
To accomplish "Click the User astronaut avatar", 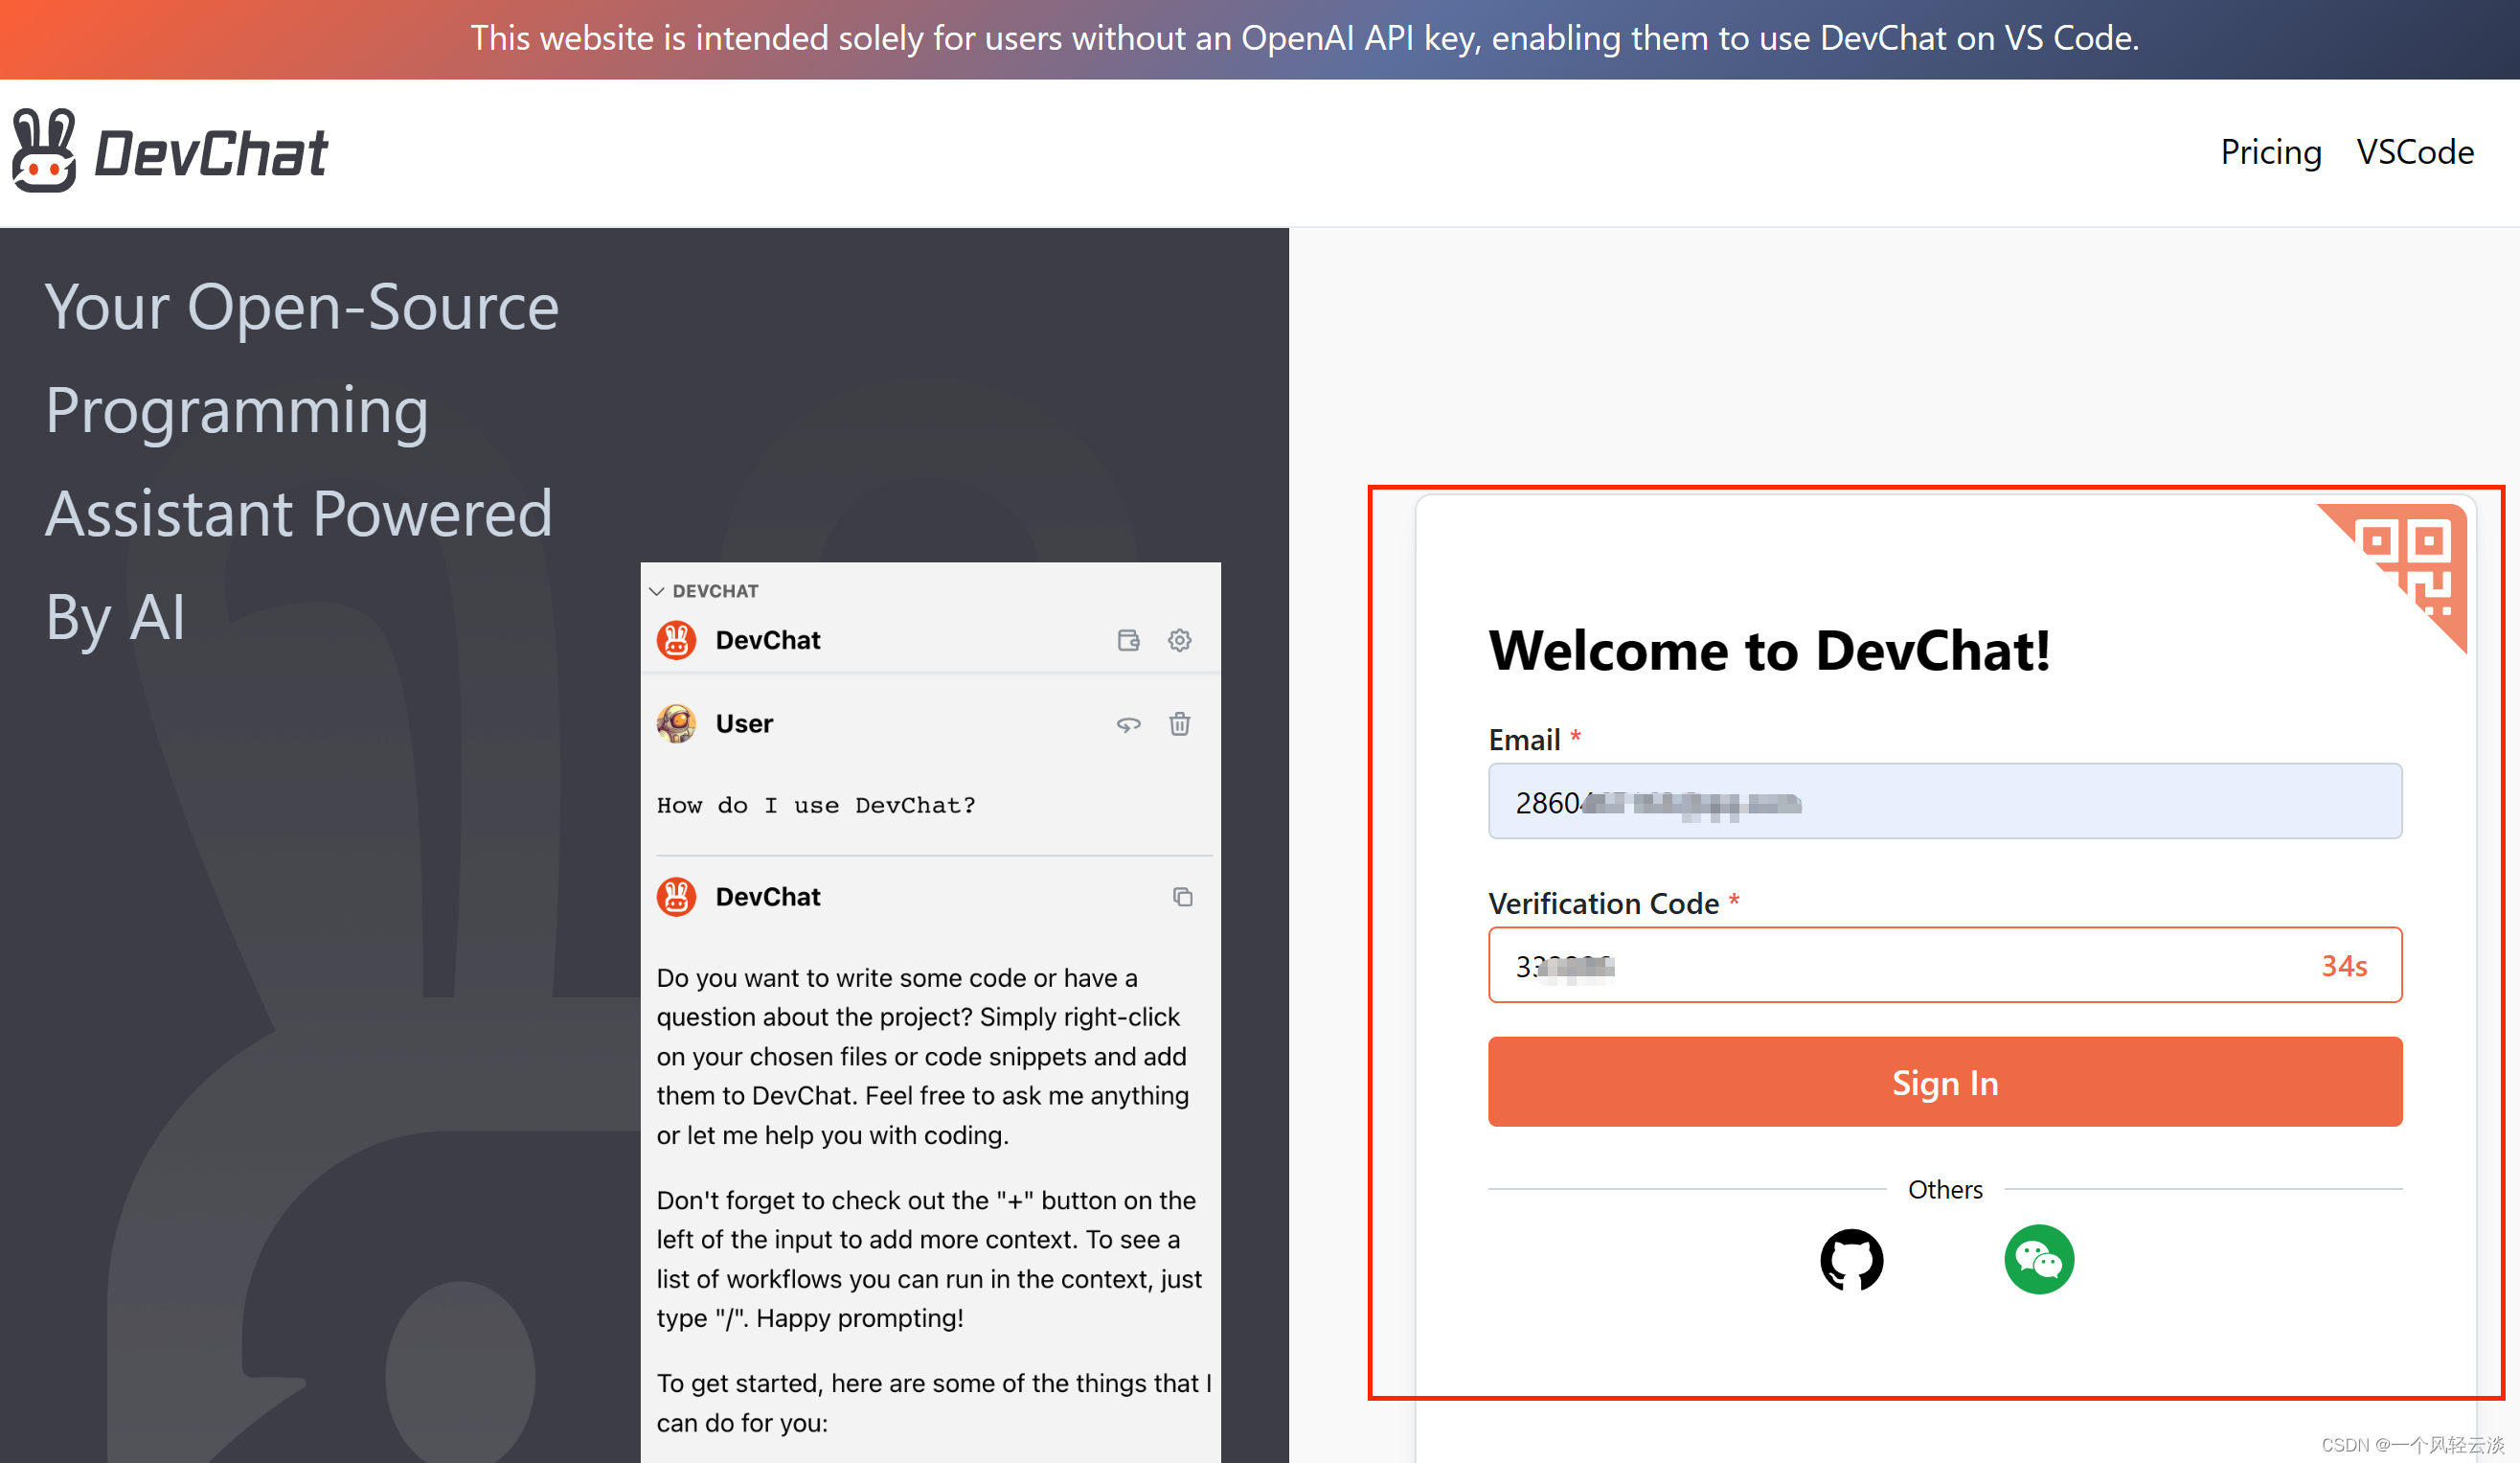I will coord(678,723).
